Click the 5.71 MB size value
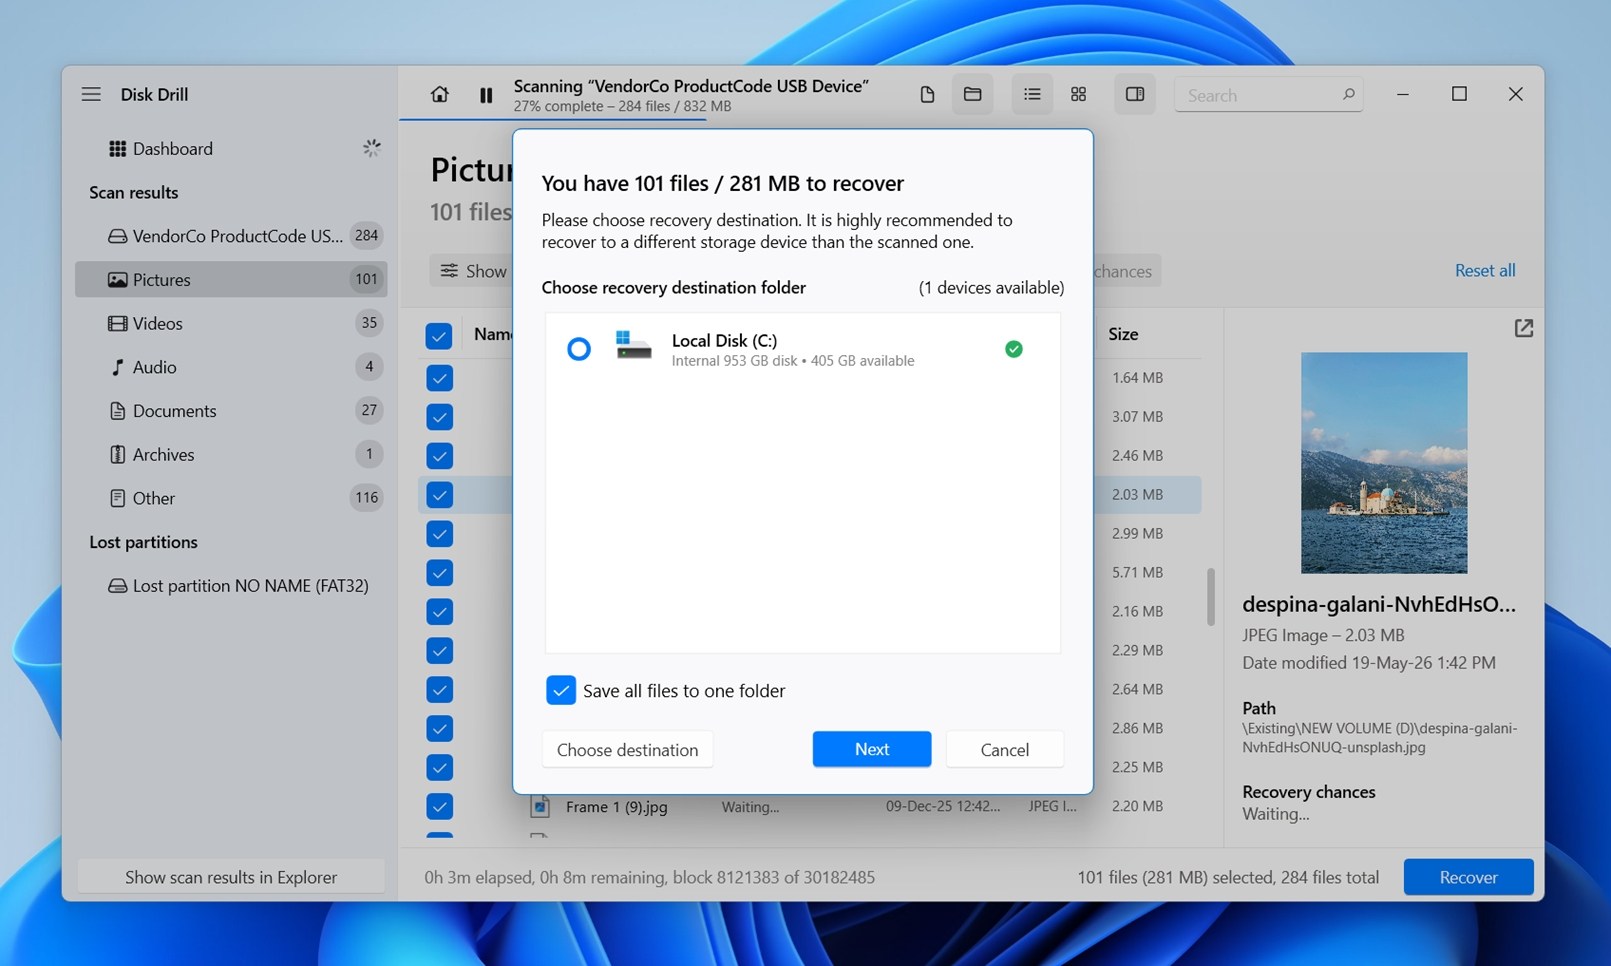This screenshot has width=1611, height=966. click(1137, 573)
